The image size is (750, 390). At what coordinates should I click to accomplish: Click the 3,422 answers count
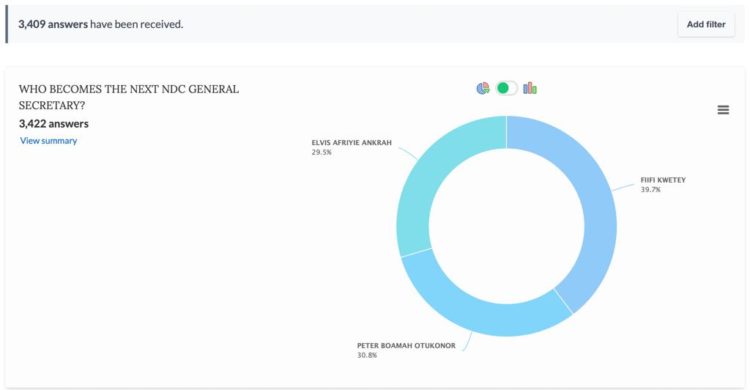click(x=54, y=124)
